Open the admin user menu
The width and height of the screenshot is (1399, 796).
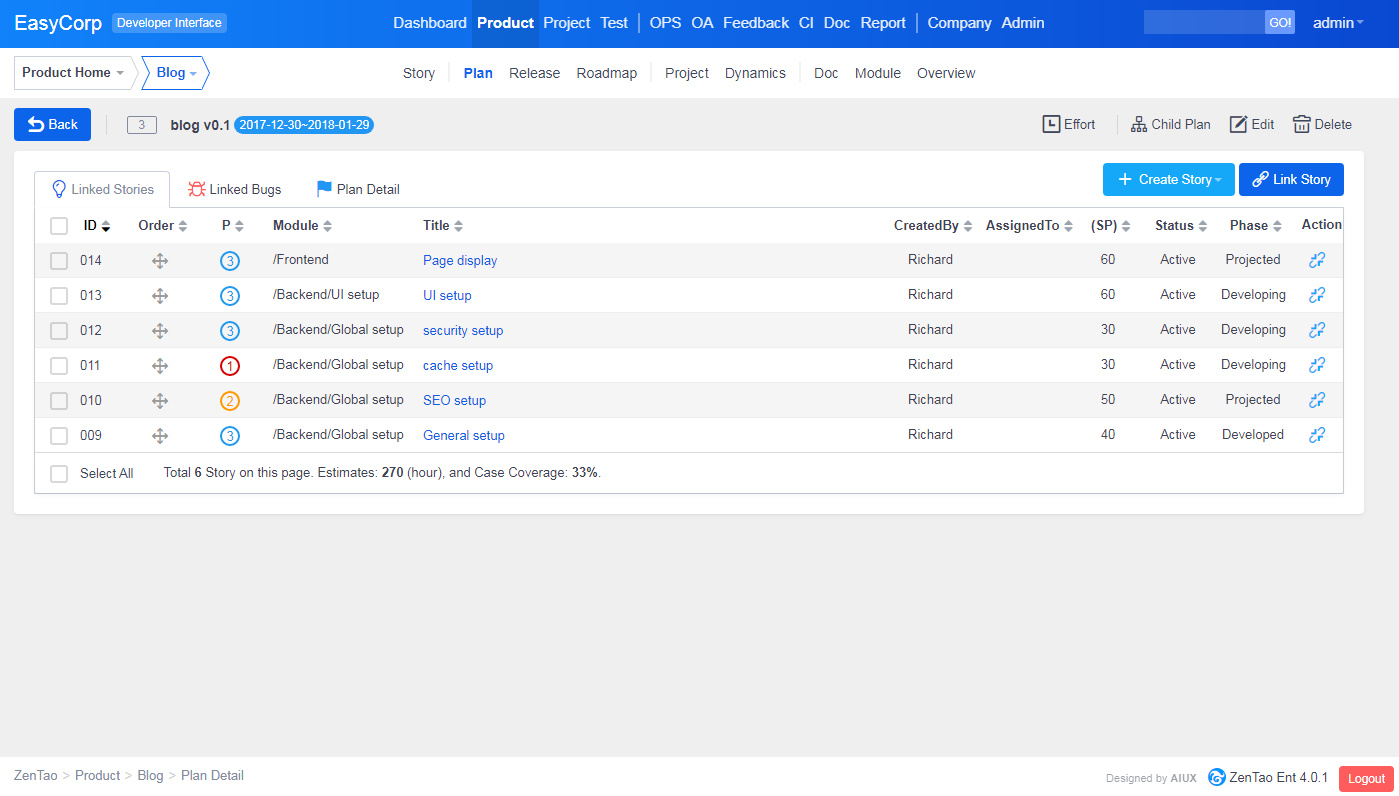[x=1338, y=23]
